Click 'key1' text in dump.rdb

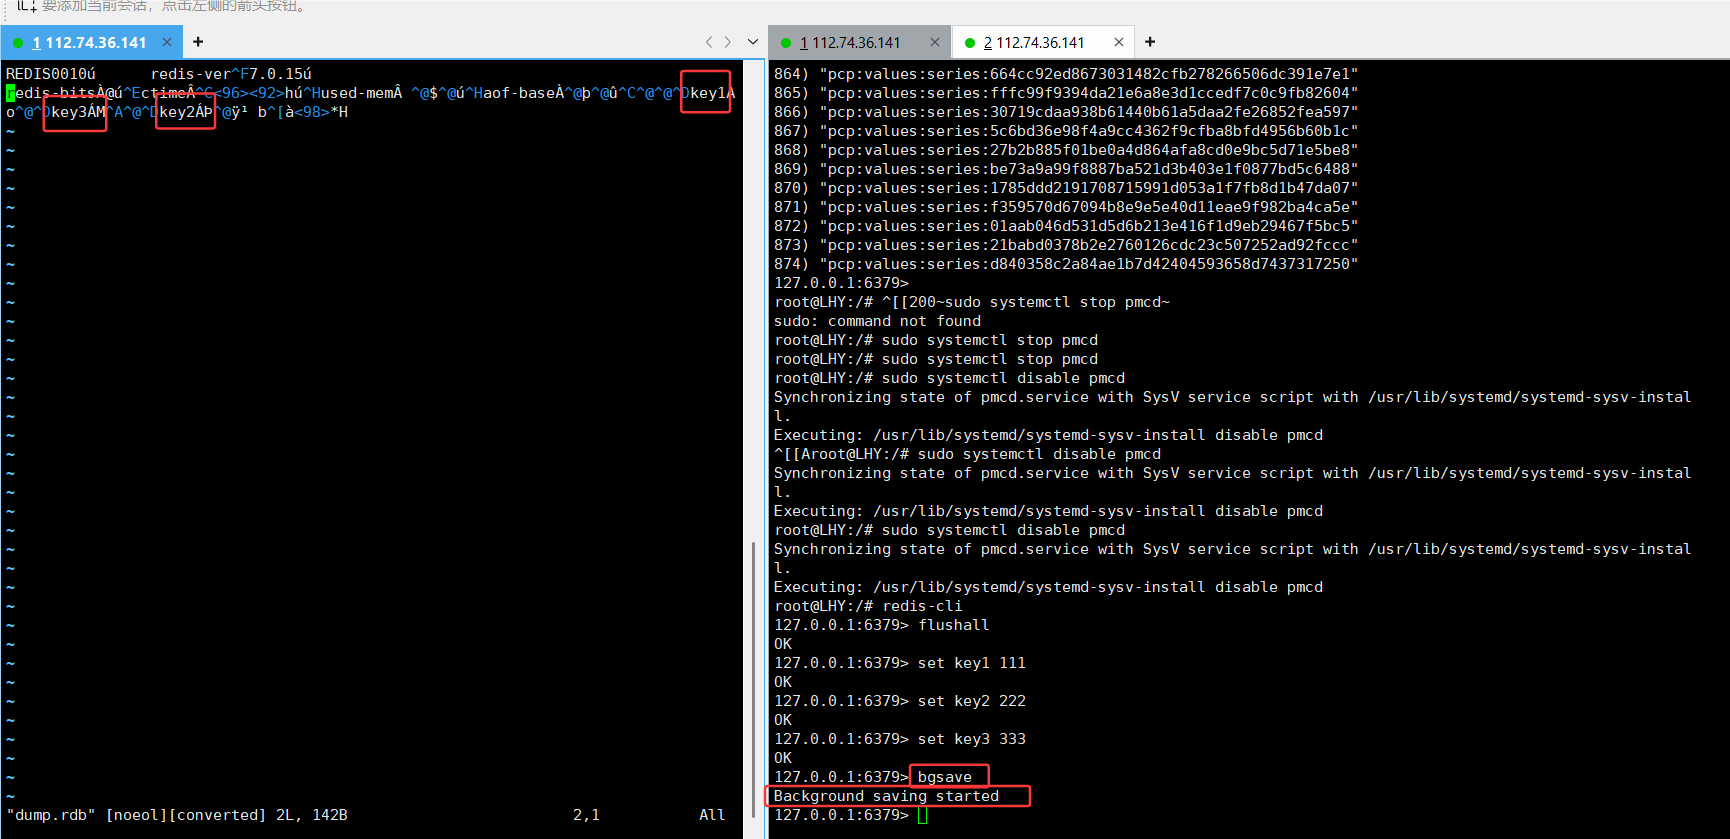pyautogui.click(x=708, y=93)
